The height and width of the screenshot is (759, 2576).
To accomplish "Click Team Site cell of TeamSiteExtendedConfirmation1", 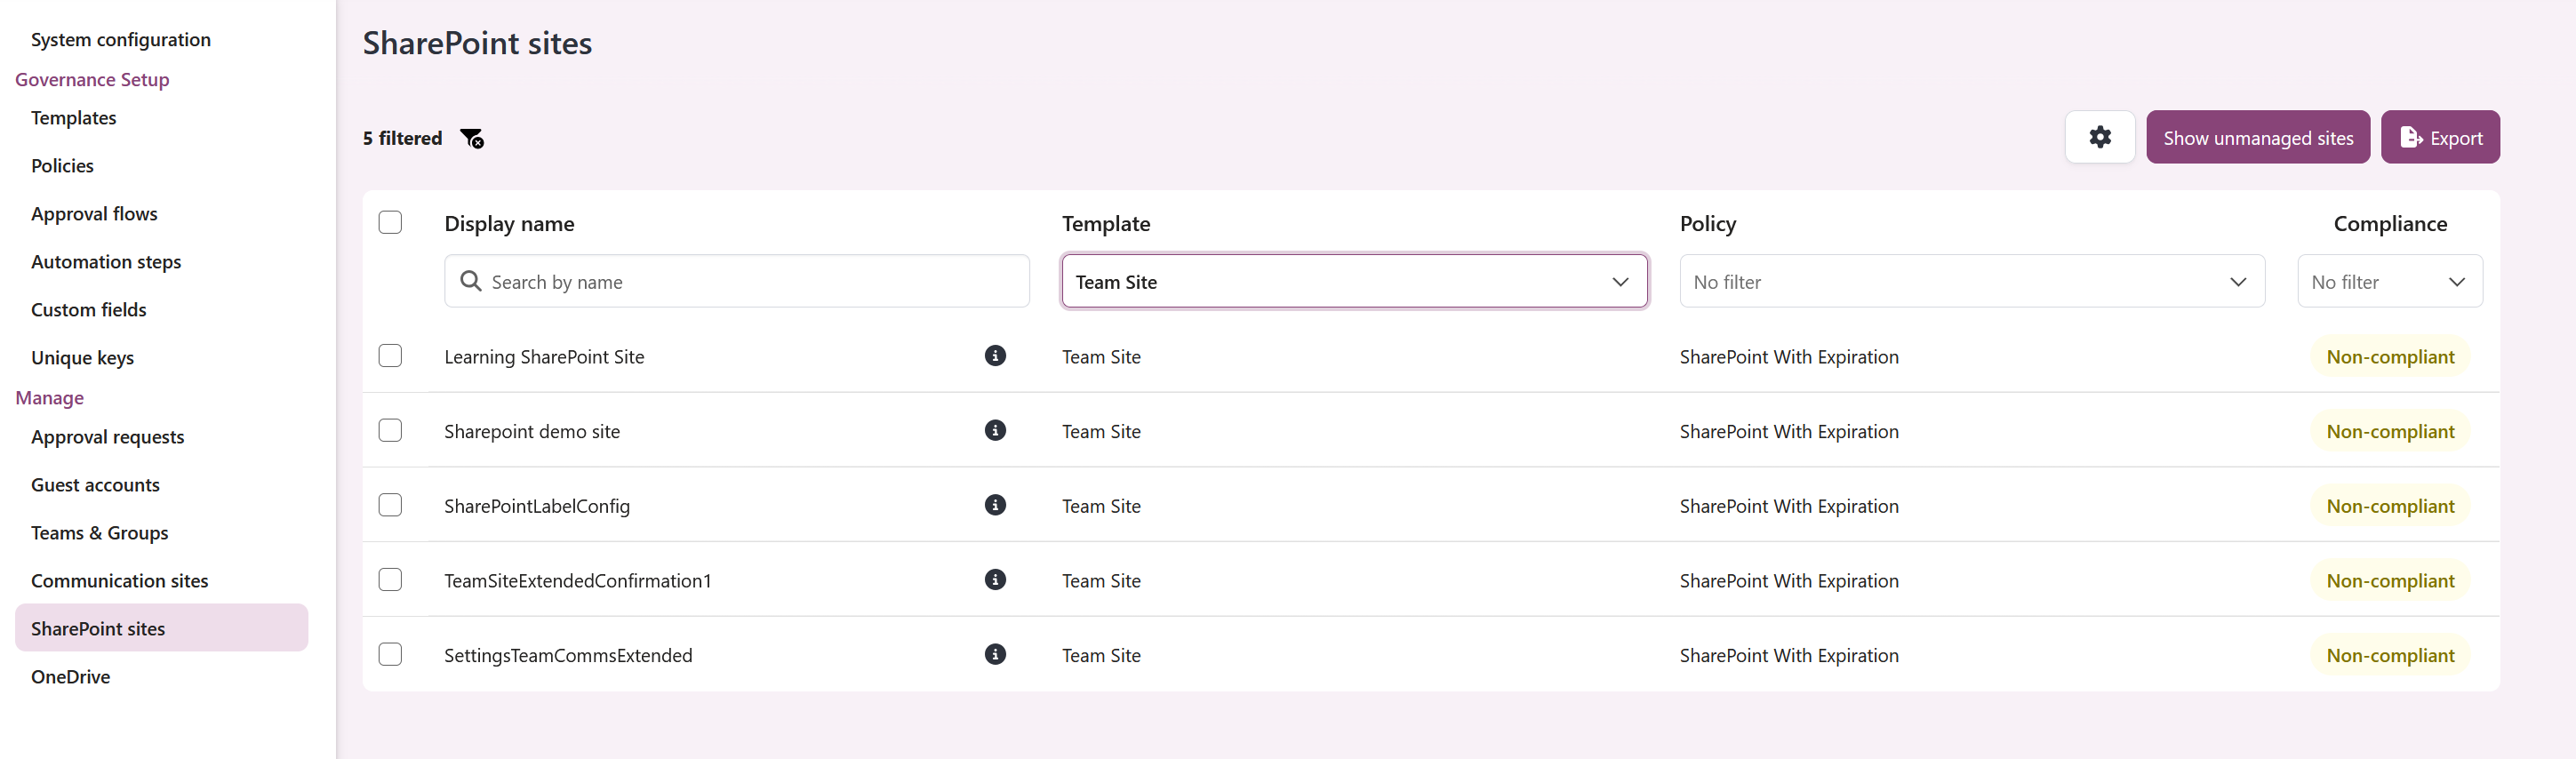I will [1101, 581].
